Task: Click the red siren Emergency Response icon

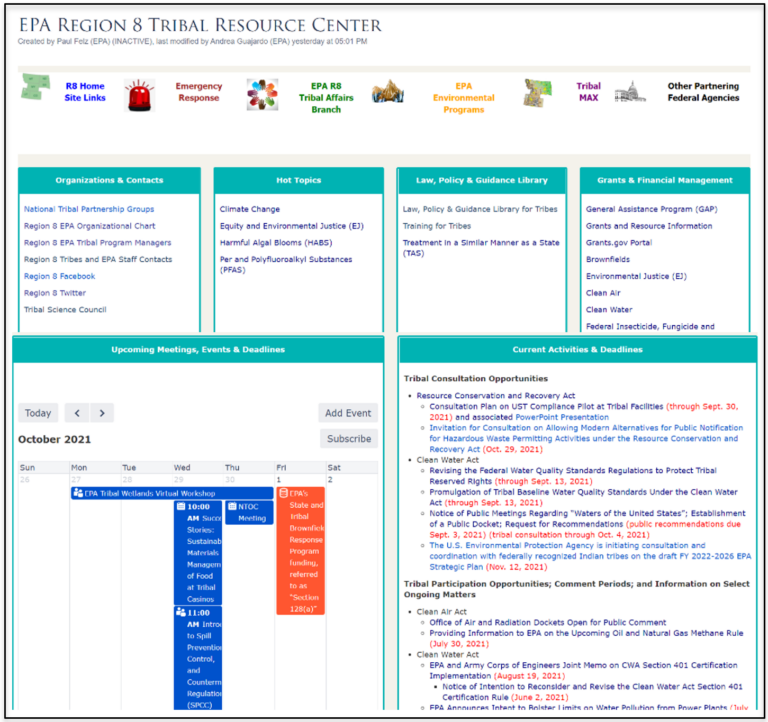Action: click(x=140, y=96)
